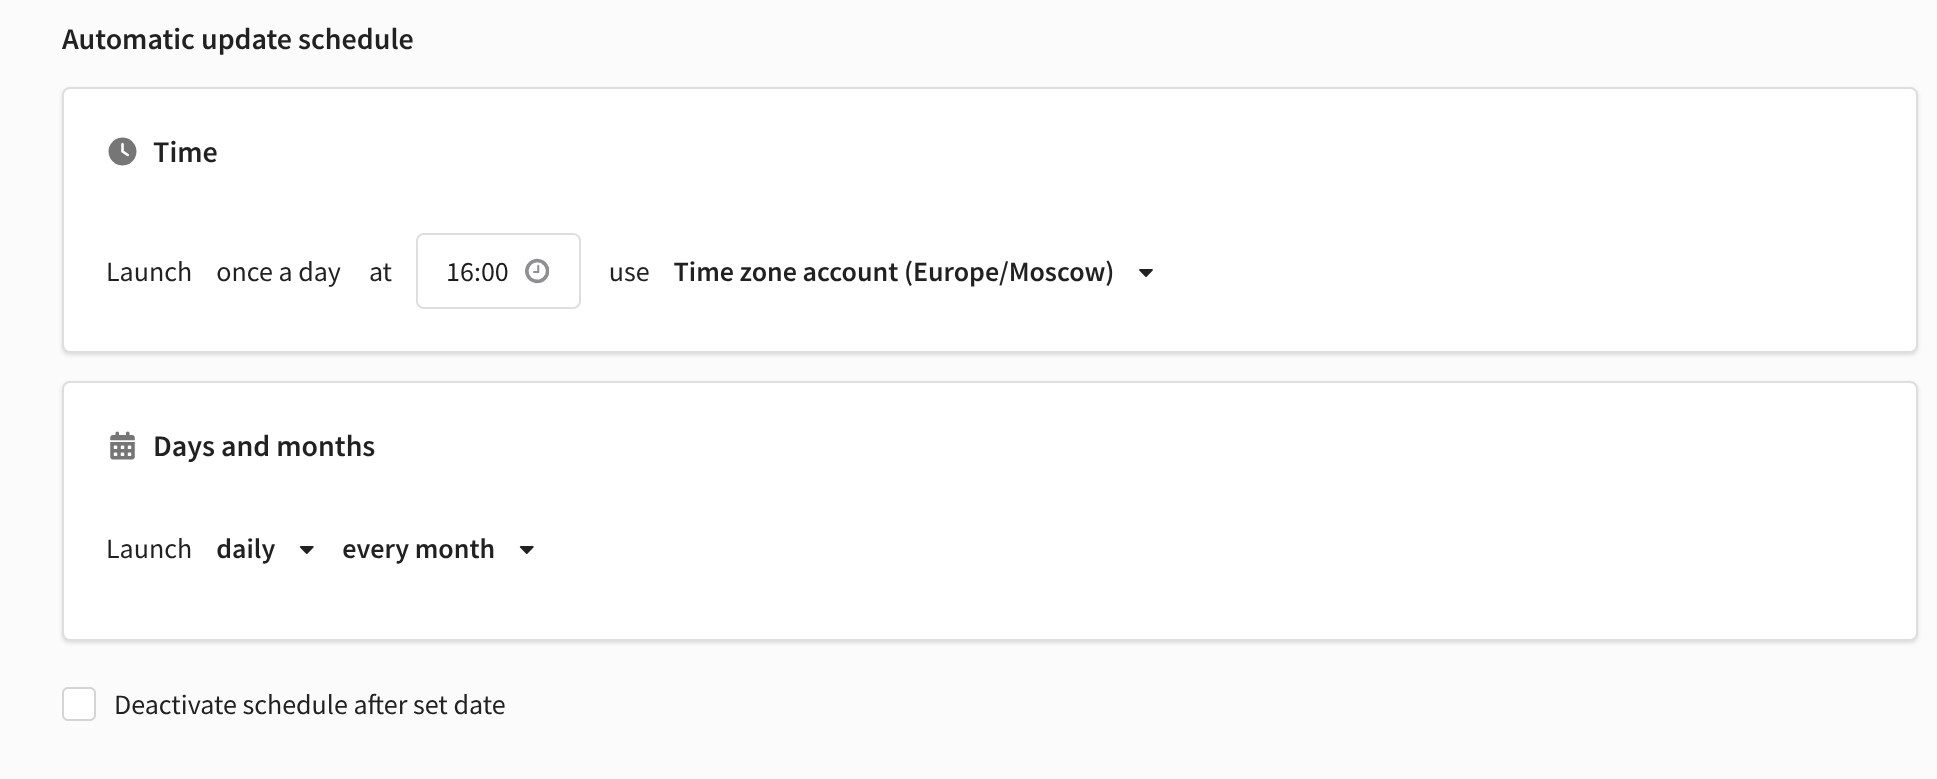Viewport: 1937px width, 779px height.
Task: Click the Launch label in Time section
Action: [149, 272]
